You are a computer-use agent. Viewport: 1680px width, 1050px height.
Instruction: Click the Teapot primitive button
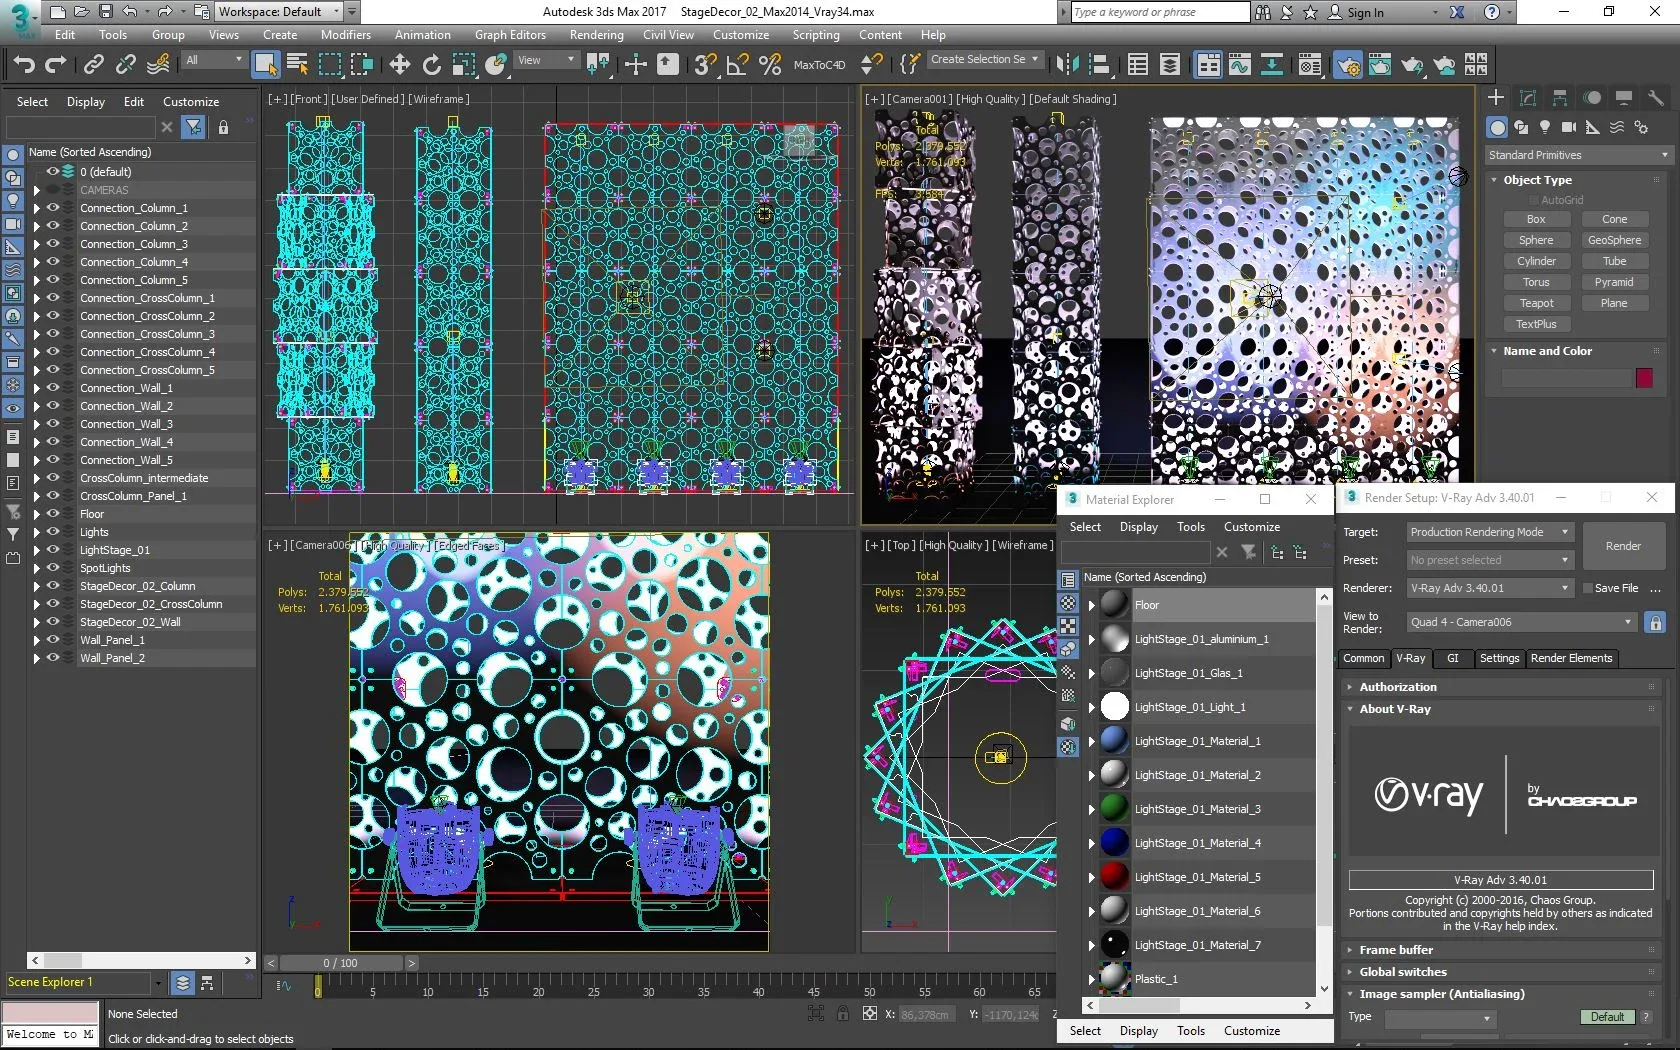point(1536,303)
